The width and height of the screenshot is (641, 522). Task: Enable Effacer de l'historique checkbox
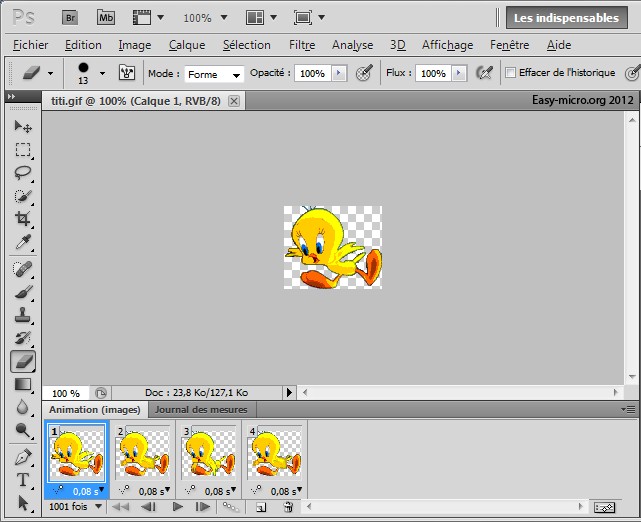pyautogui.click(x=510, y=73)
